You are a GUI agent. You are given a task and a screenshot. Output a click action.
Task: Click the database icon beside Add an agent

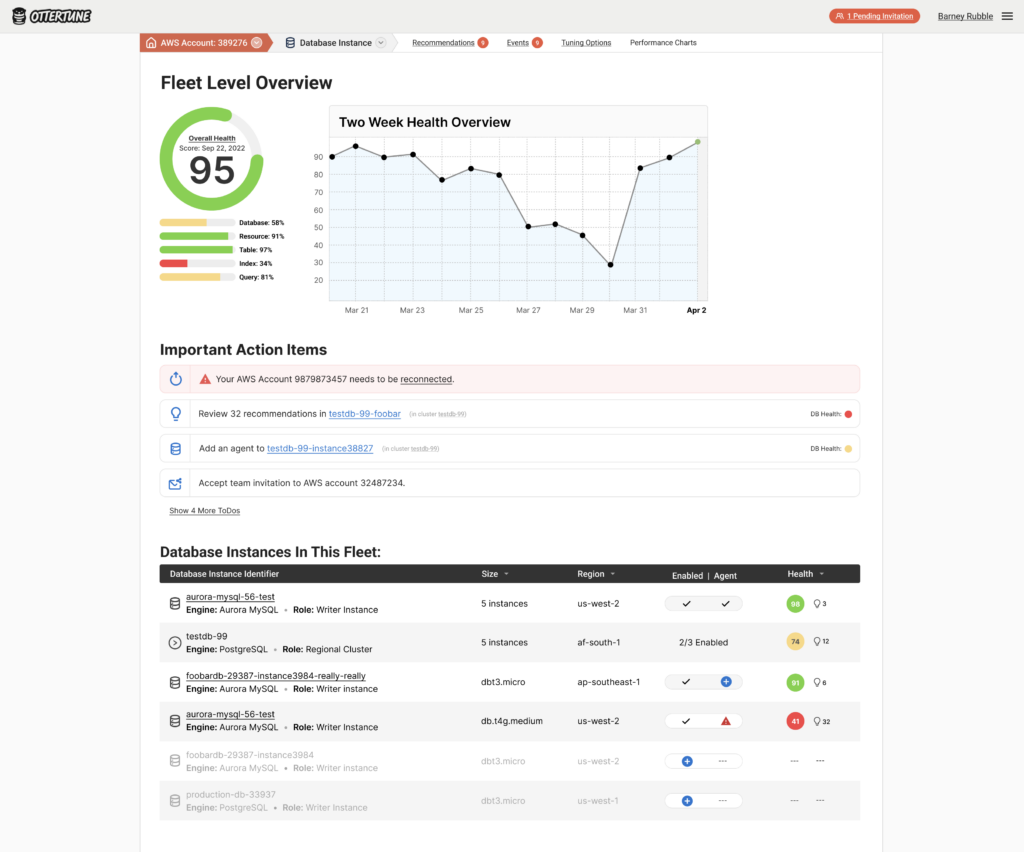click(x=176, y=448)
